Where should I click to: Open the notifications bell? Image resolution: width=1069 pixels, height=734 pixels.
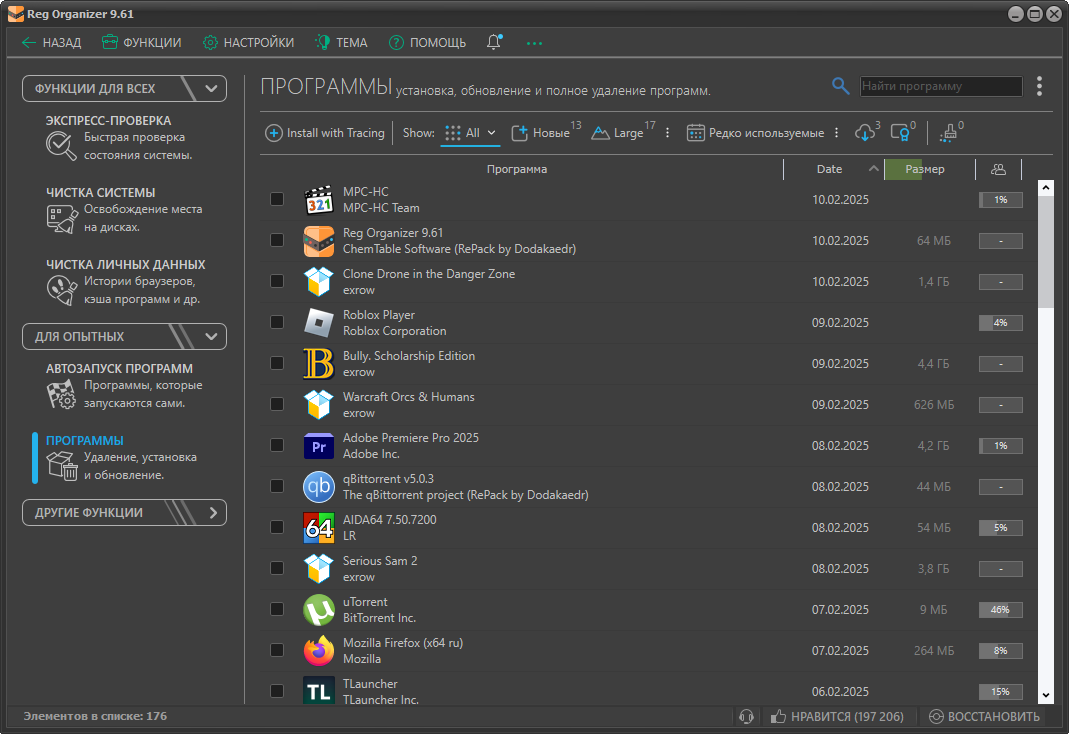pos(494,42)
